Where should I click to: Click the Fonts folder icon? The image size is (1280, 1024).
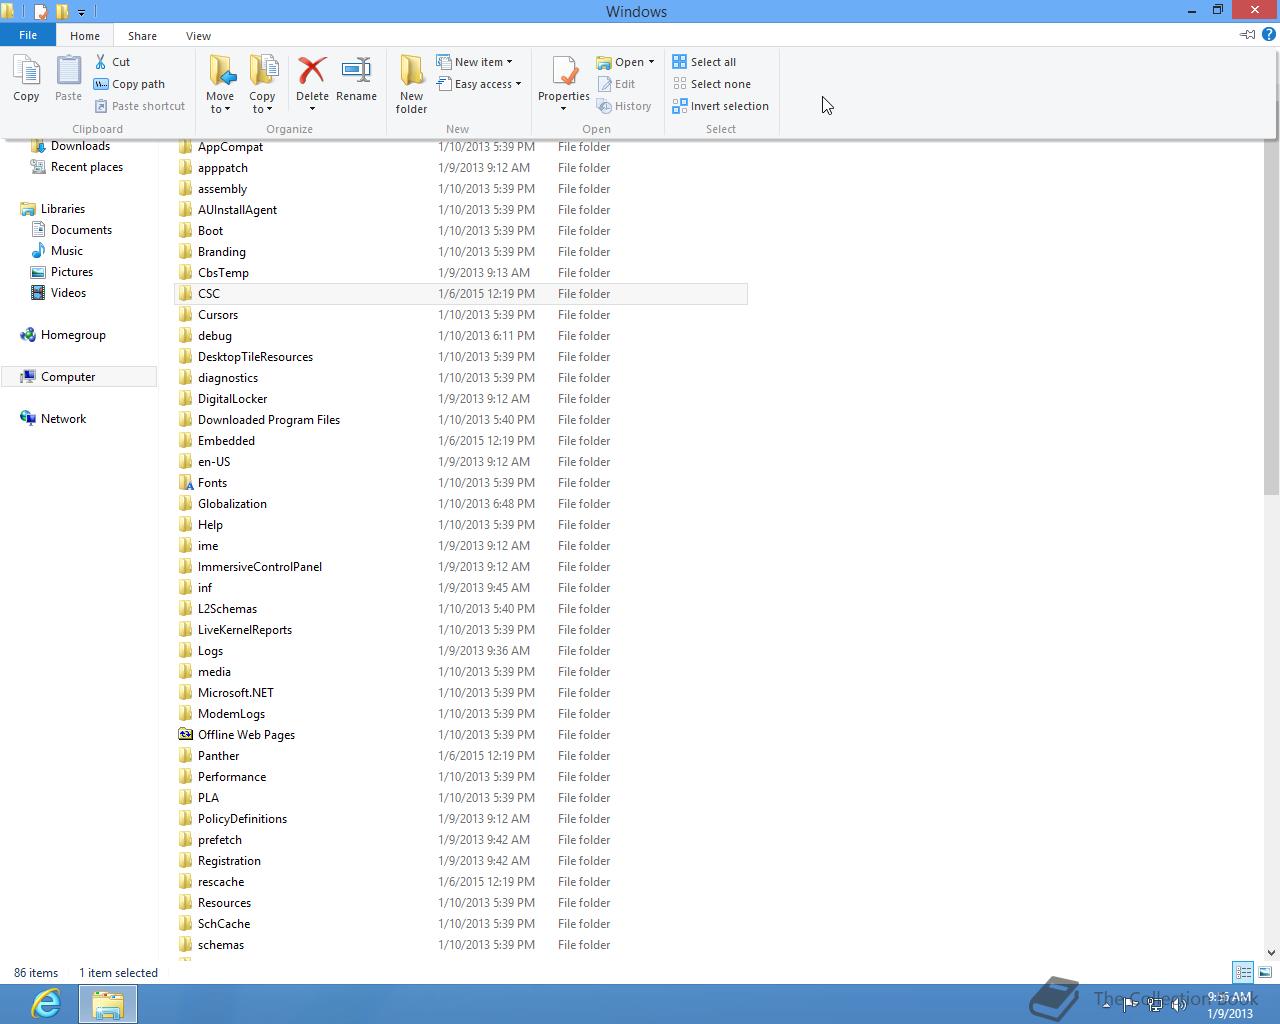coord(185,483)
